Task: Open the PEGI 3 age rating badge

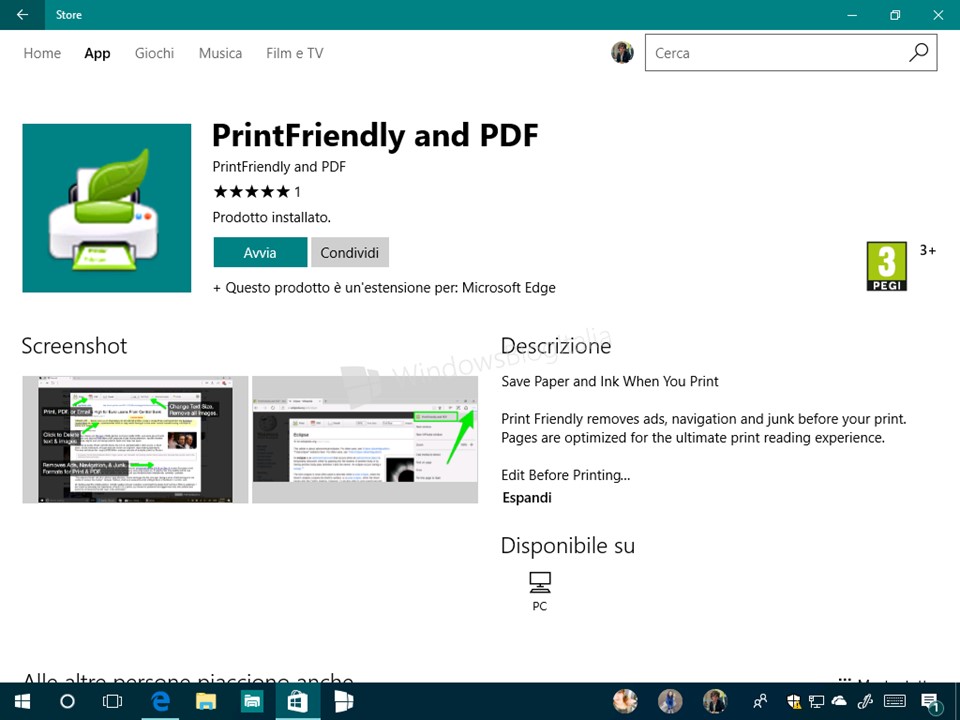Action: [887, 266]
